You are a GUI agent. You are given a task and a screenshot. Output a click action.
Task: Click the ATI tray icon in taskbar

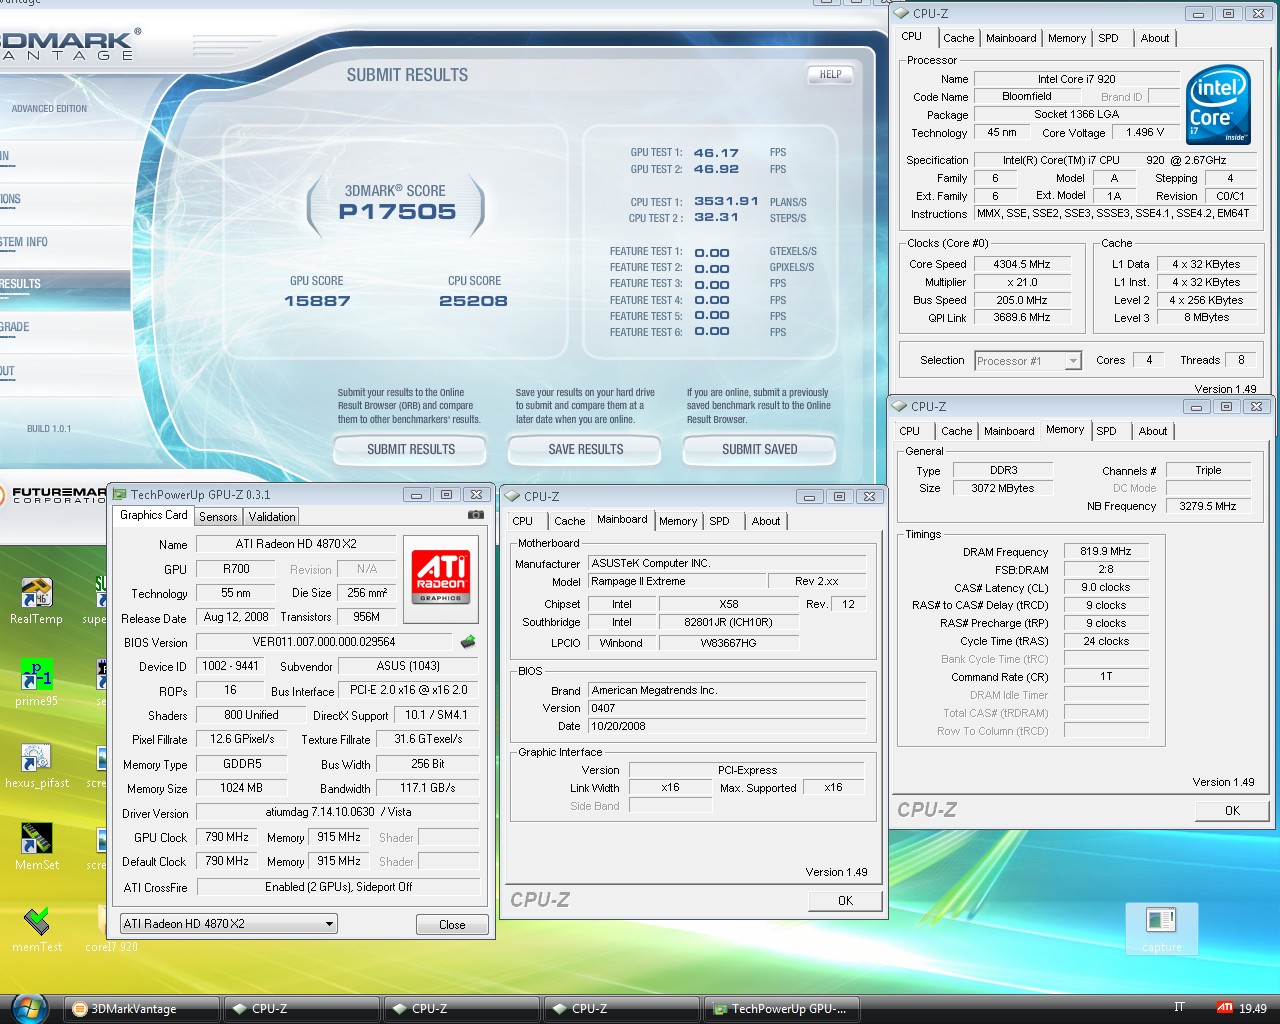1224,1008
